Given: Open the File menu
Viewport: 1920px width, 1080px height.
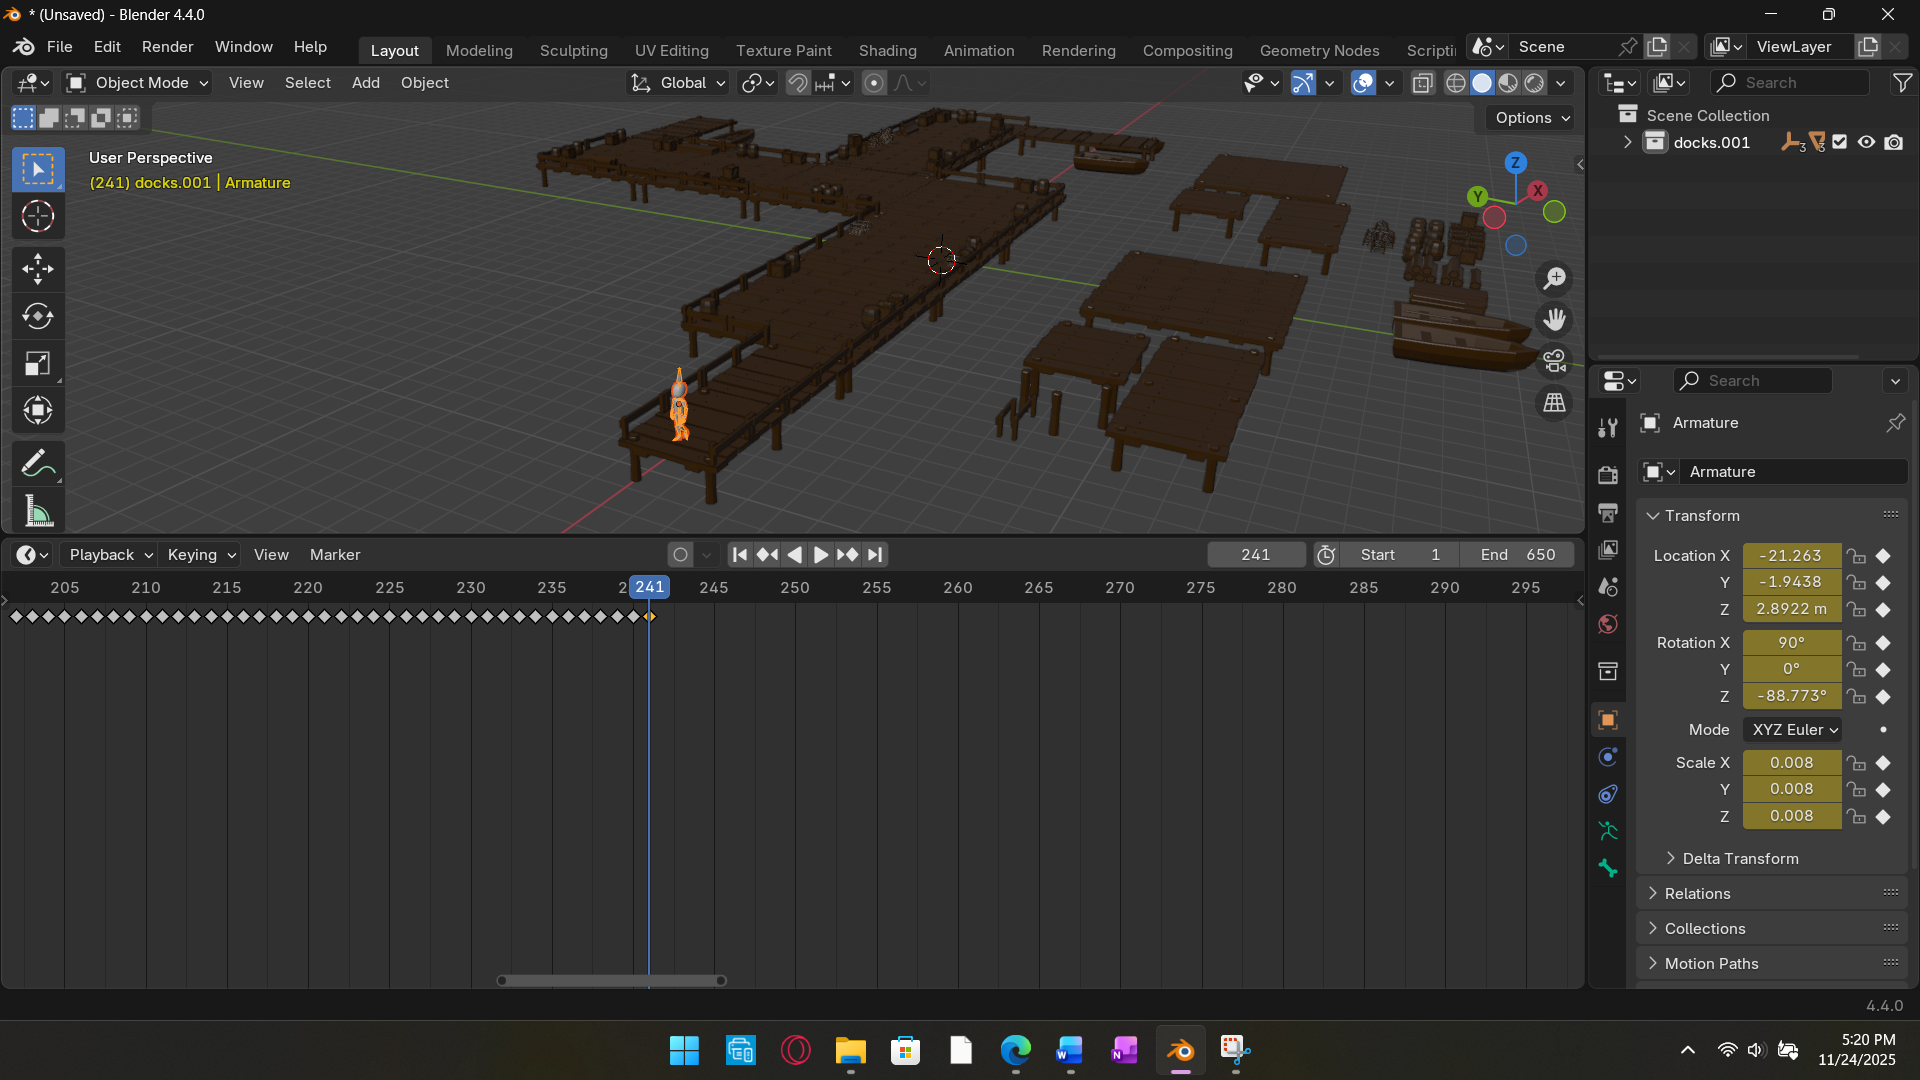Looking at the screenshot, I should [59, 47].
